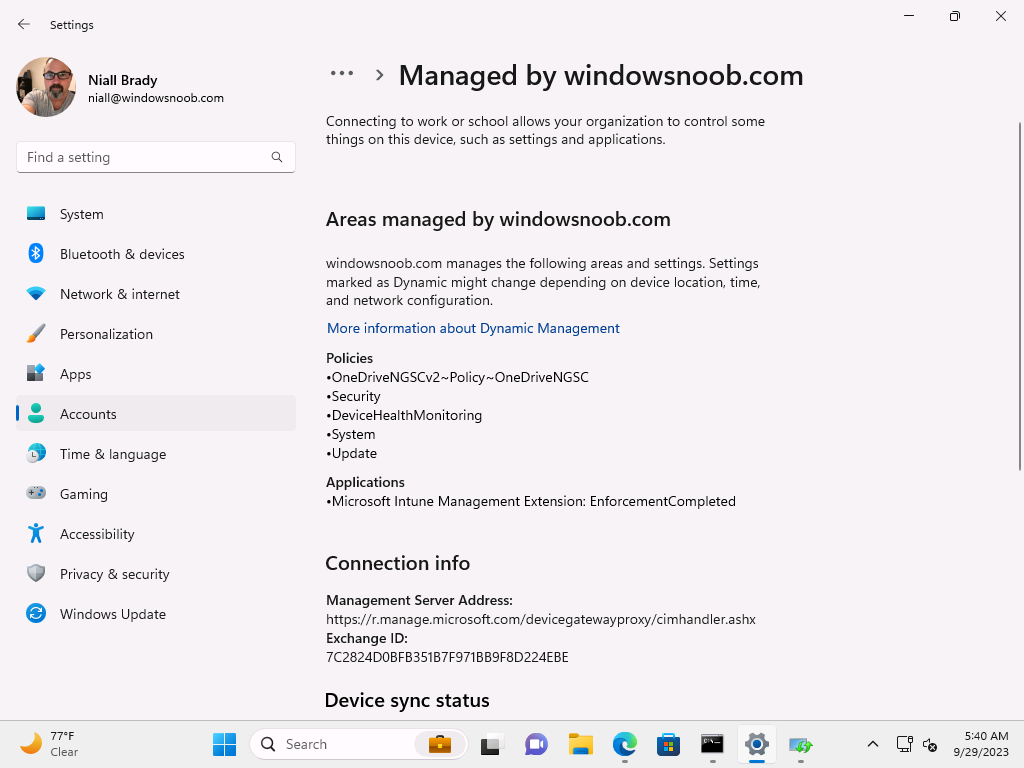Click the Accessibility figure icon

point(36,534)
